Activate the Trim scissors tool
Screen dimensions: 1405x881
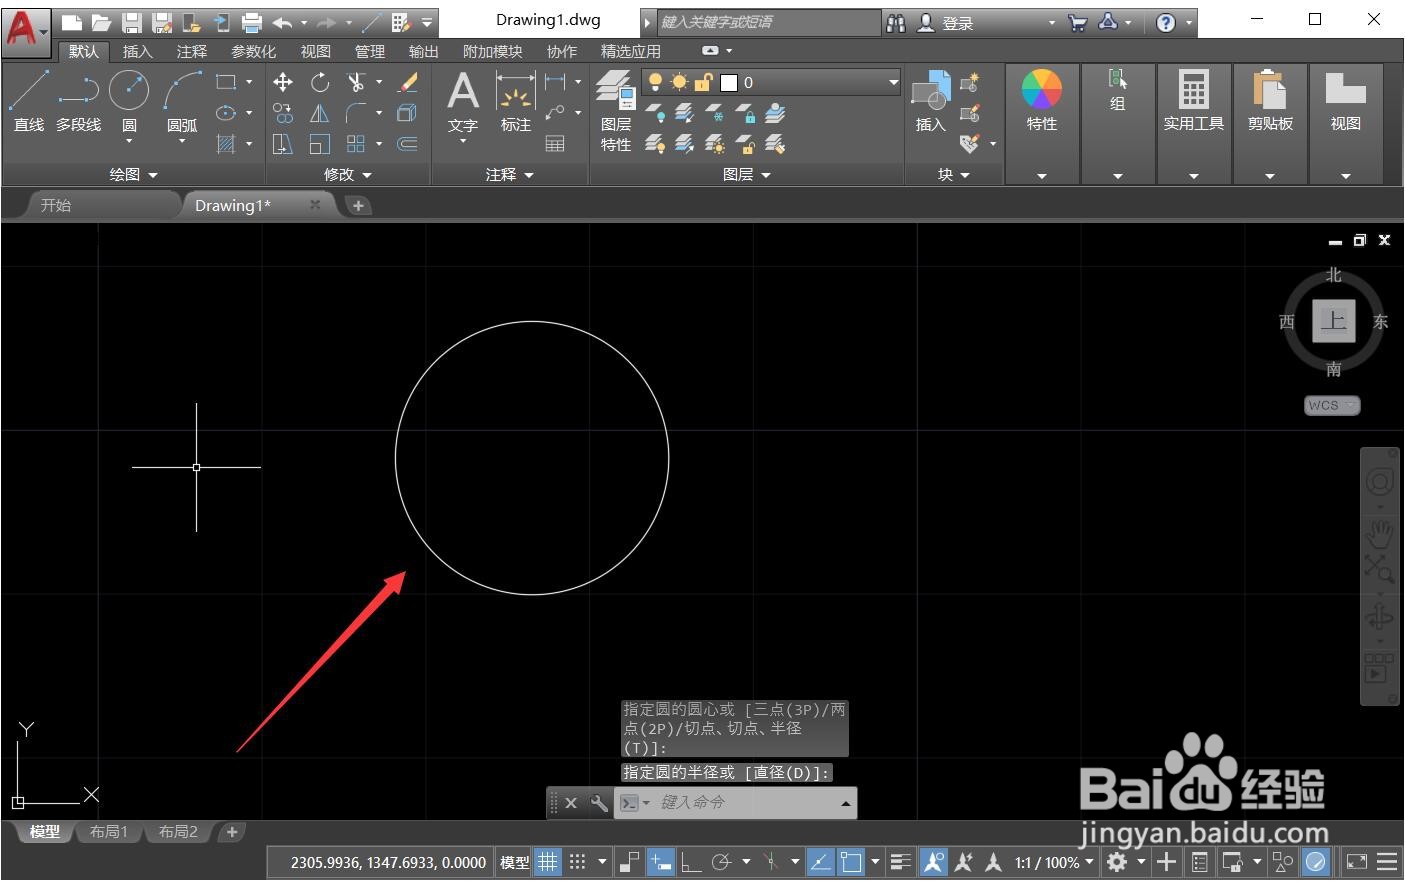[x=357, y=82]
